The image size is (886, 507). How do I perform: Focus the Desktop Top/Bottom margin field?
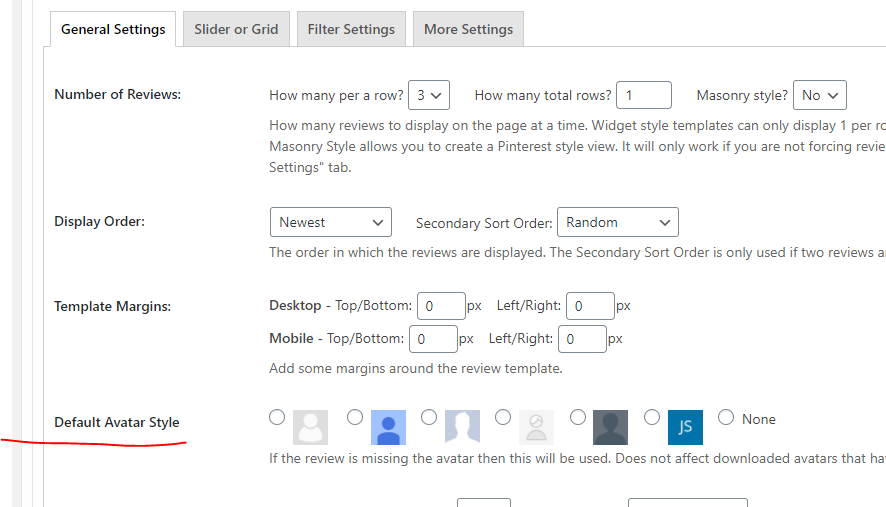(x=441, y=306)
